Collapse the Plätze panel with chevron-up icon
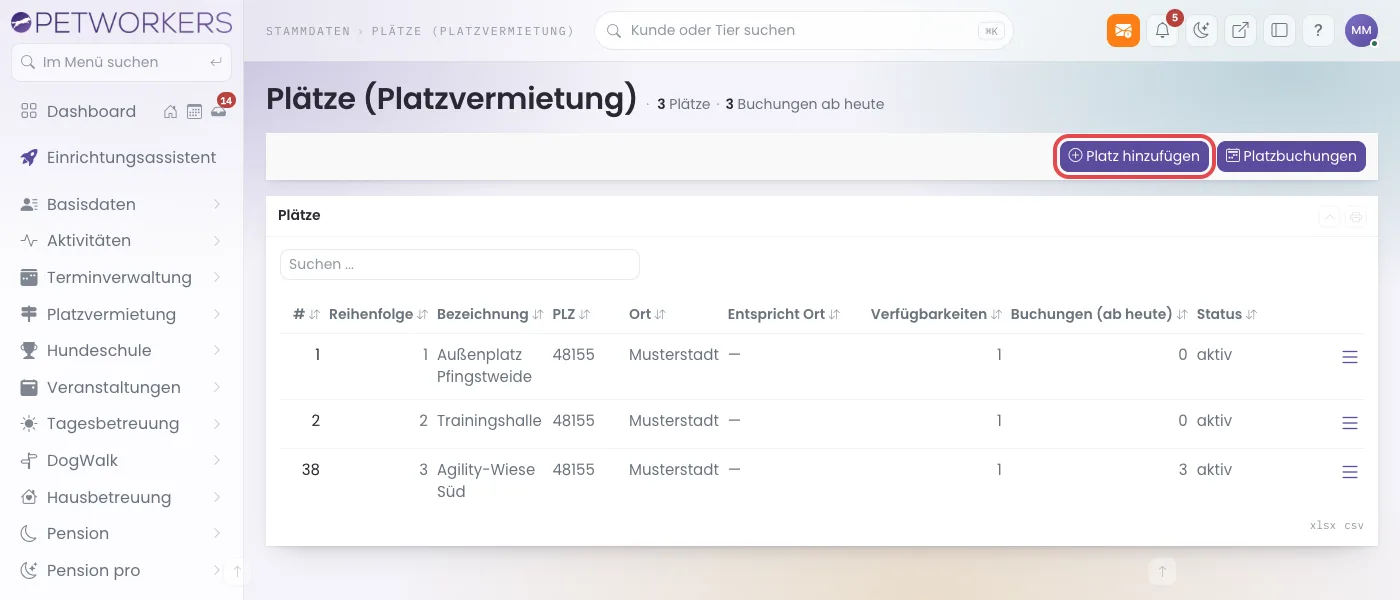This screenshot has width=1400, height=600. tap(1329, 217)
